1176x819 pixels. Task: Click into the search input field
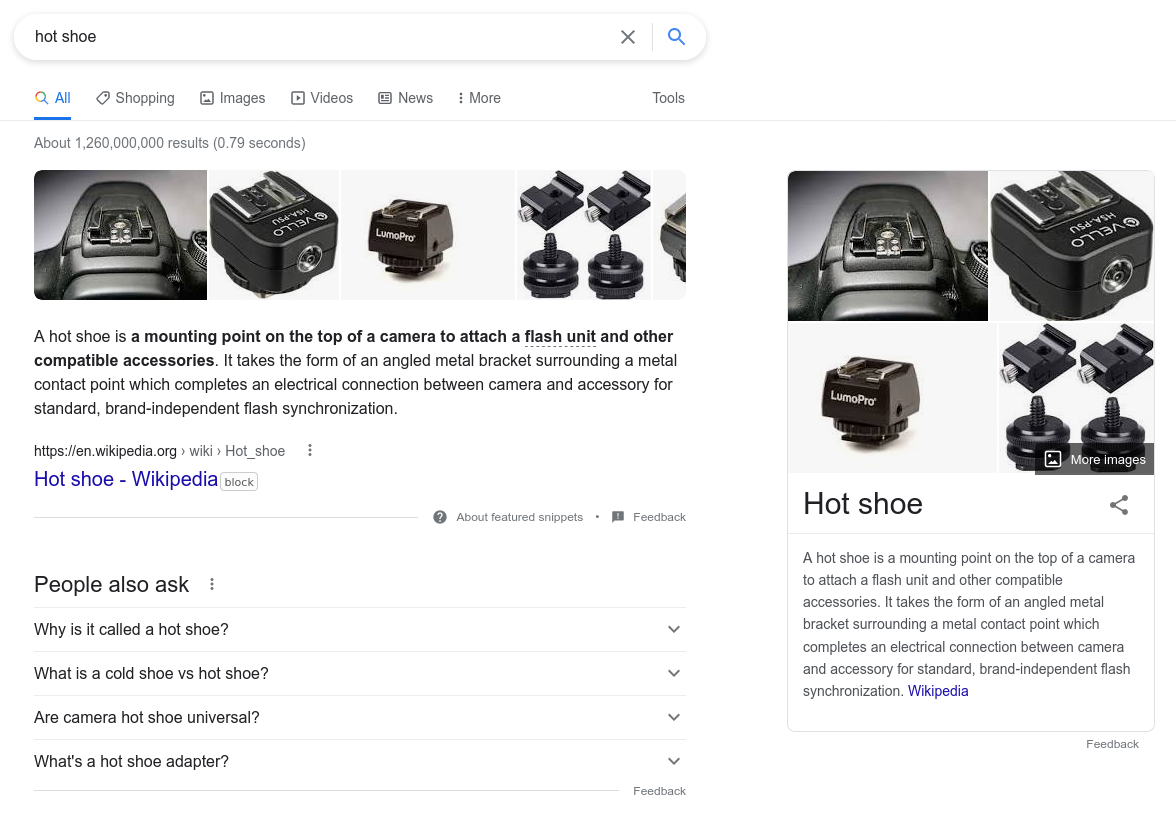coord(320,37)
